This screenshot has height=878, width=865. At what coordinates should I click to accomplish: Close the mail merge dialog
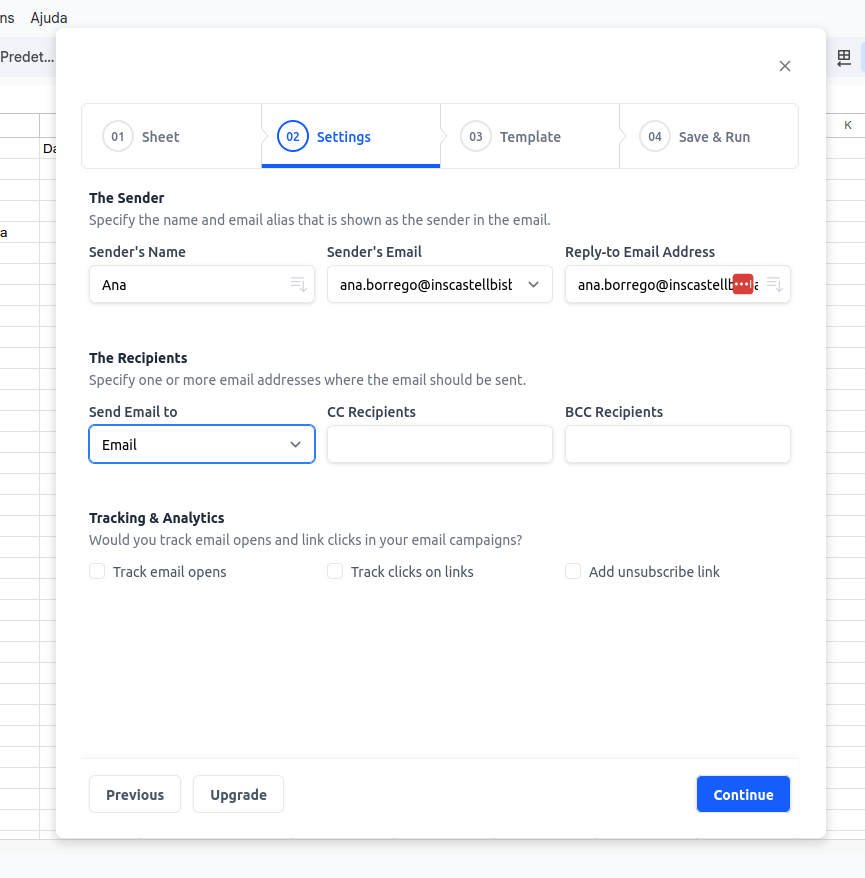pos(785,66)
